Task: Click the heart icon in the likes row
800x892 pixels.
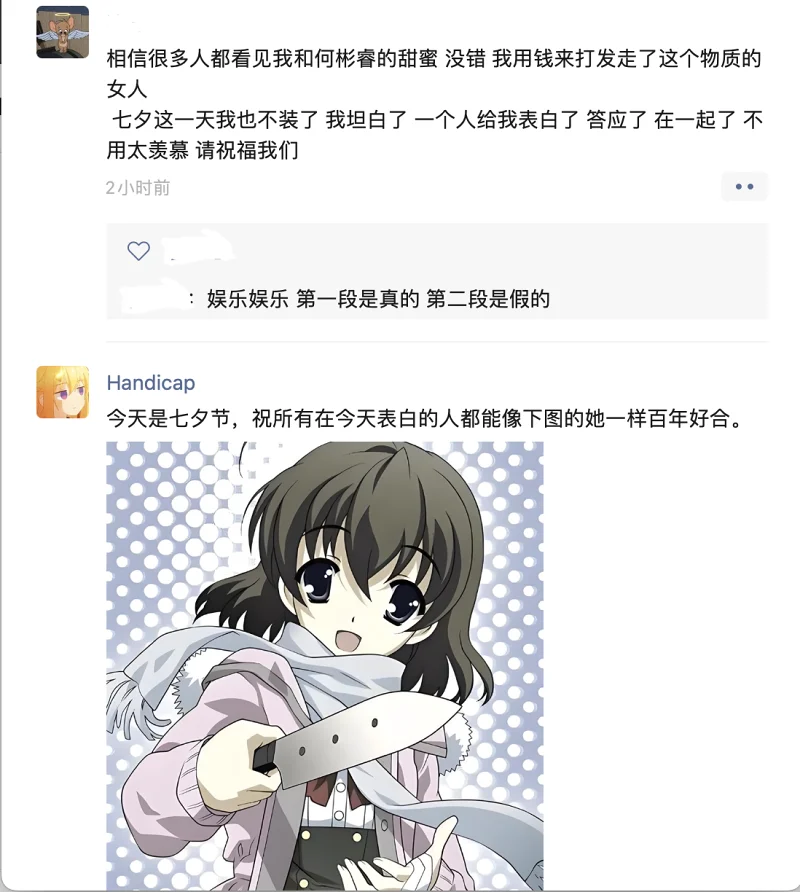Action: coord(138,251)
